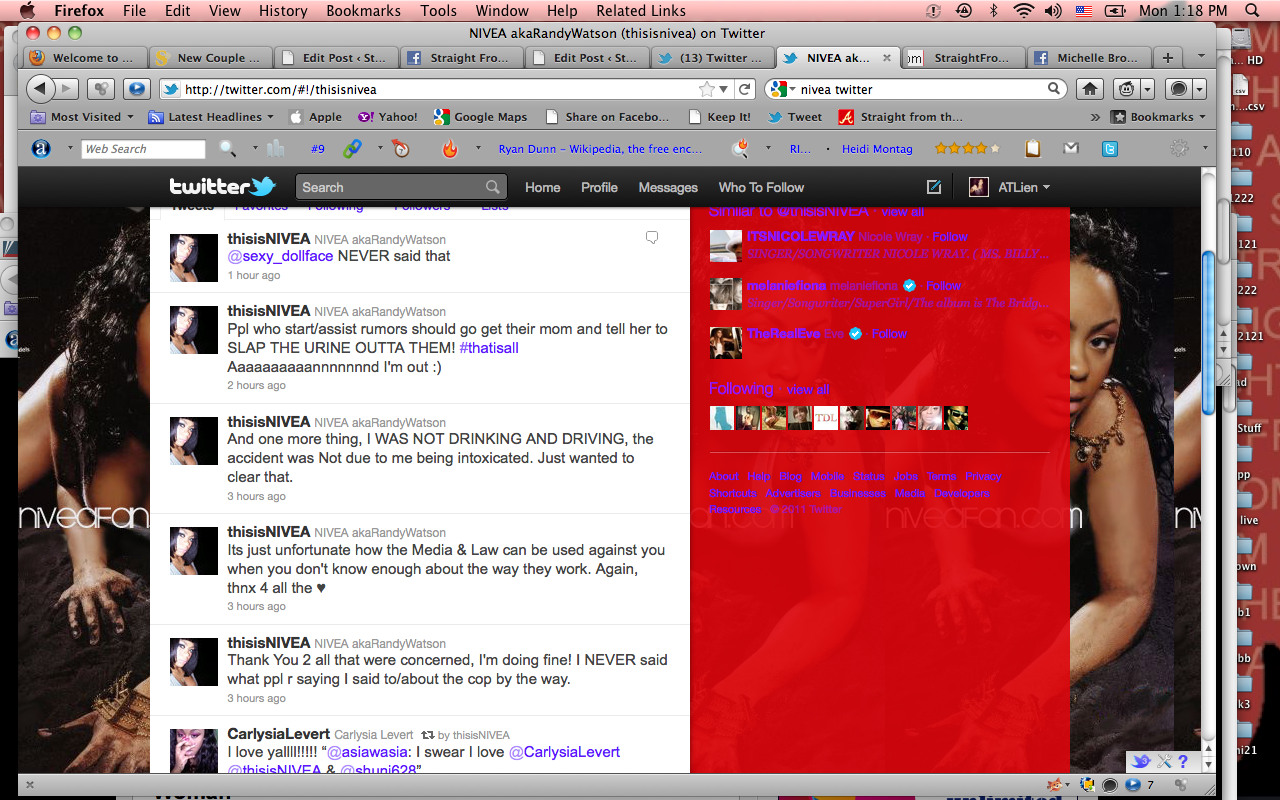Follow TheRealEve from the similar accounts list
This screenshot has height=800, width=1280.
click(889, 334)
